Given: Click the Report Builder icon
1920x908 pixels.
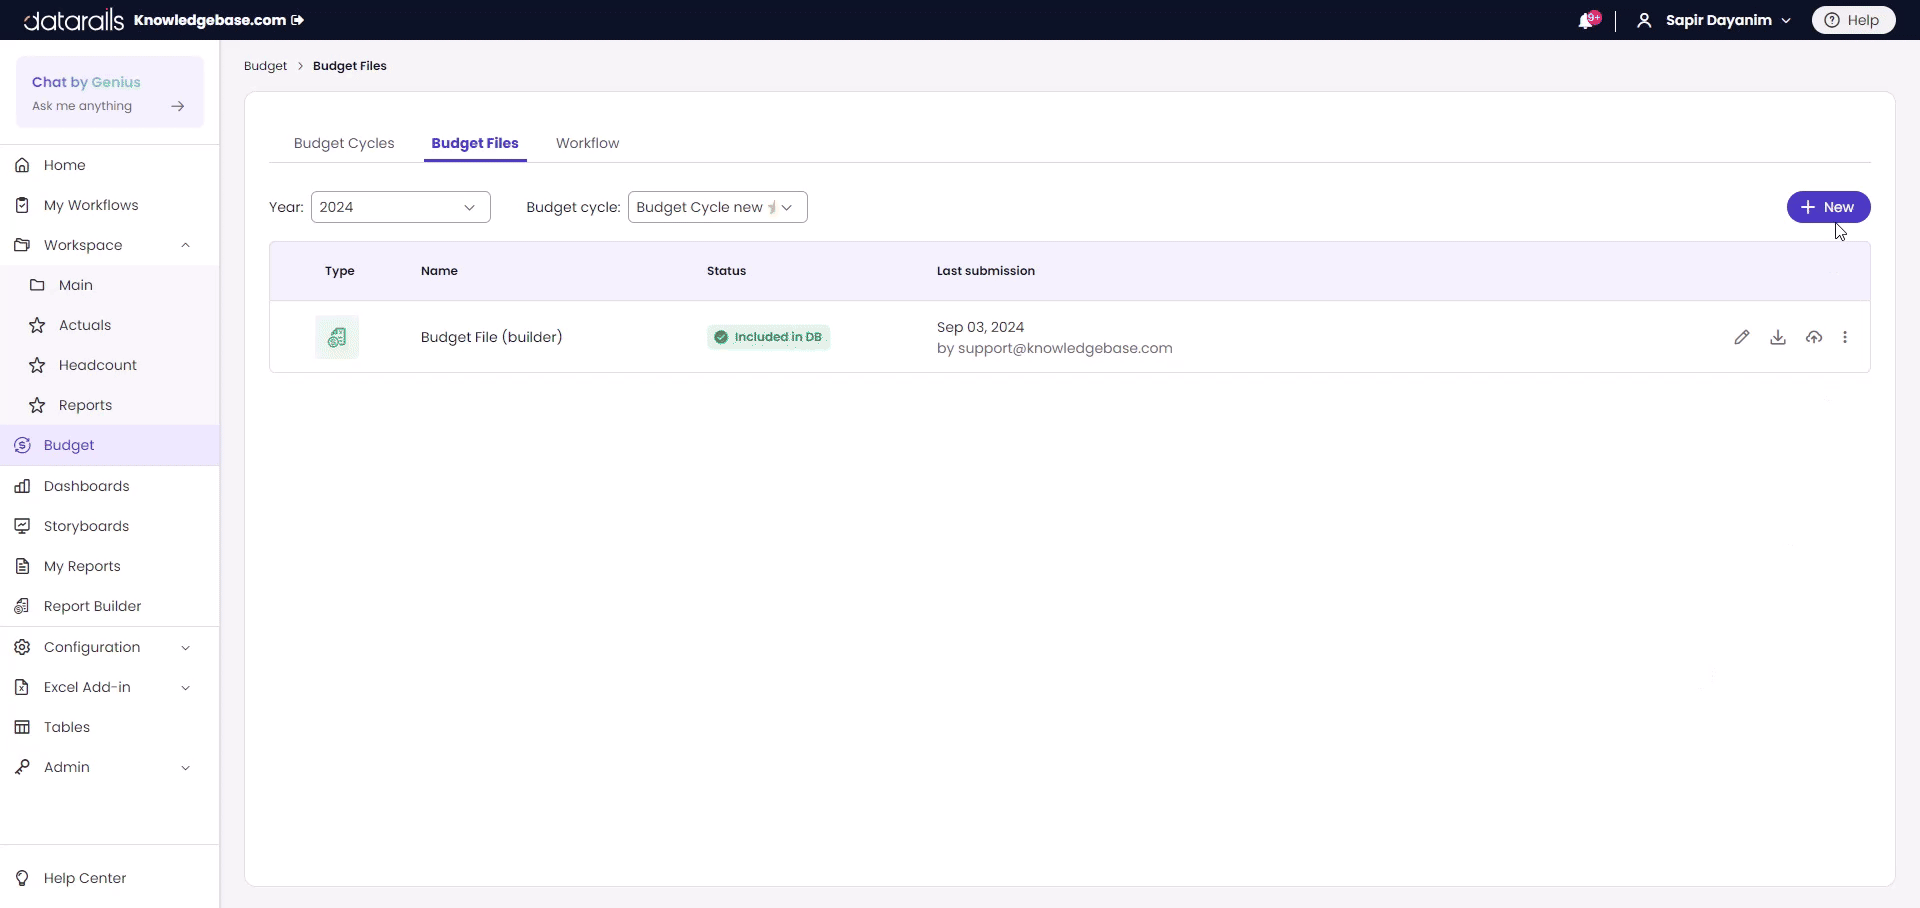Looking at the screenshot, I should pos(22,606).
